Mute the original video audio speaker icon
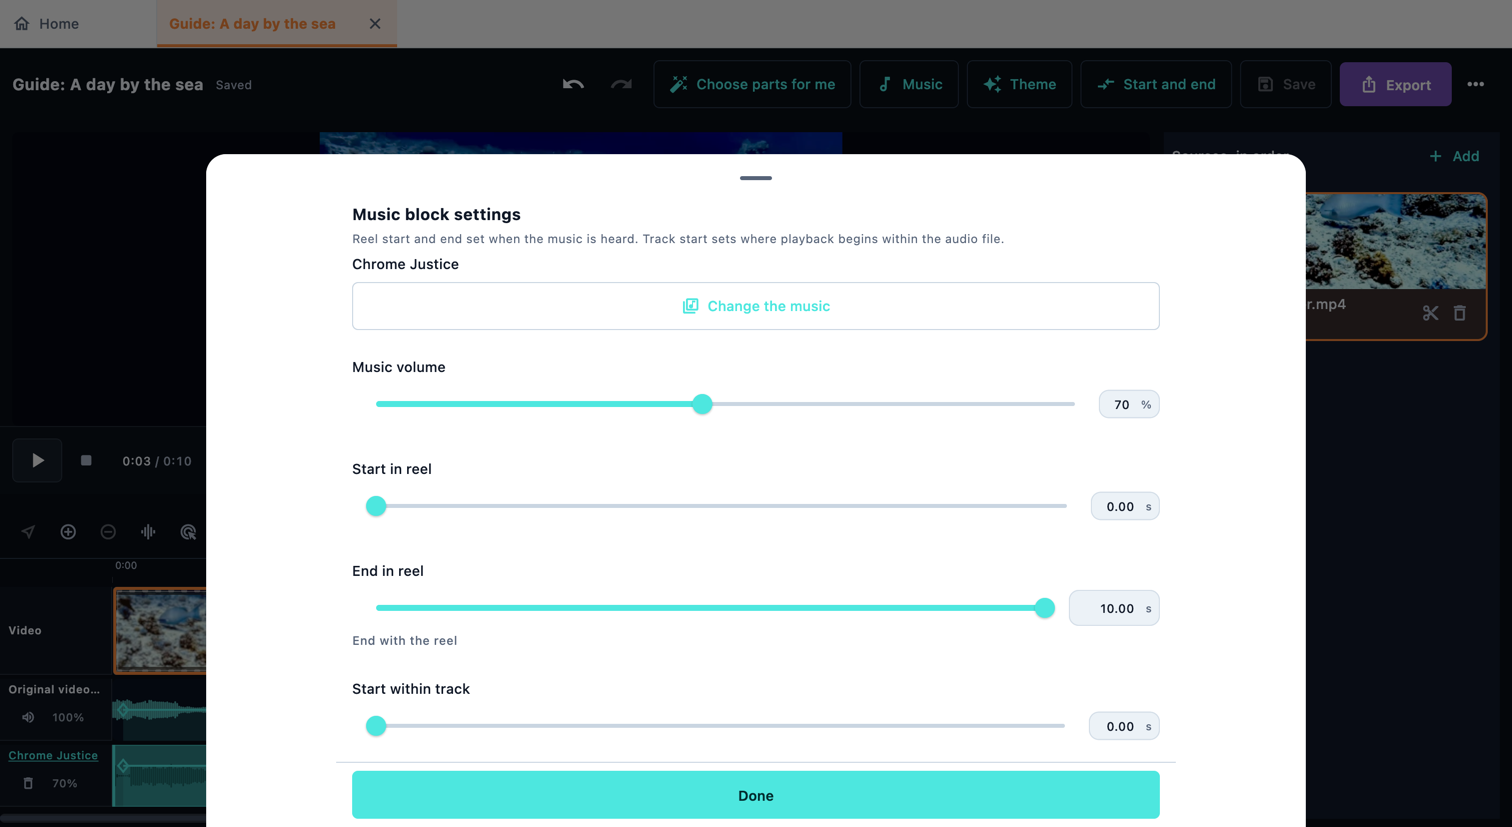Image resolution: width=1512 pixels, height=827 pixels. click(x=28, y=717)
